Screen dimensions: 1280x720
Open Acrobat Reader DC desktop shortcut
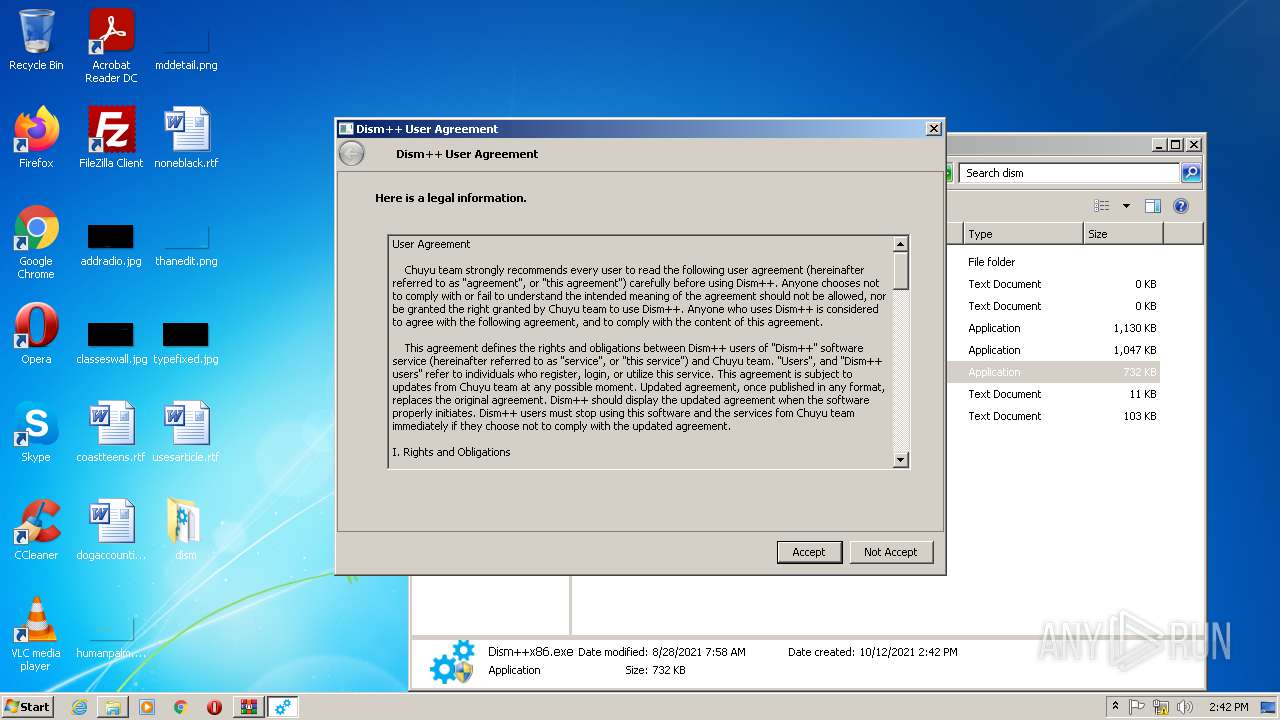point(111,46)
